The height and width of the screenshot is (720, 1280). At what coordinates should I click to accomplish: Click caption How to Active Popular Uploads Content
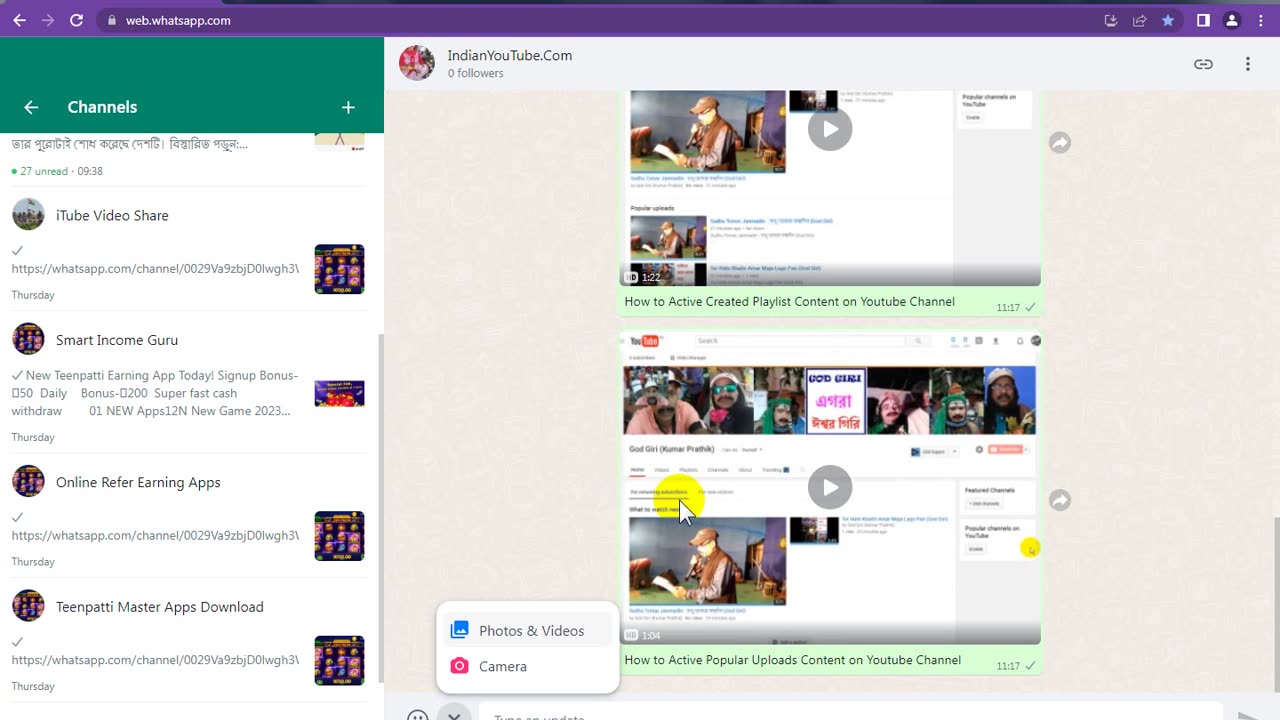792,660
